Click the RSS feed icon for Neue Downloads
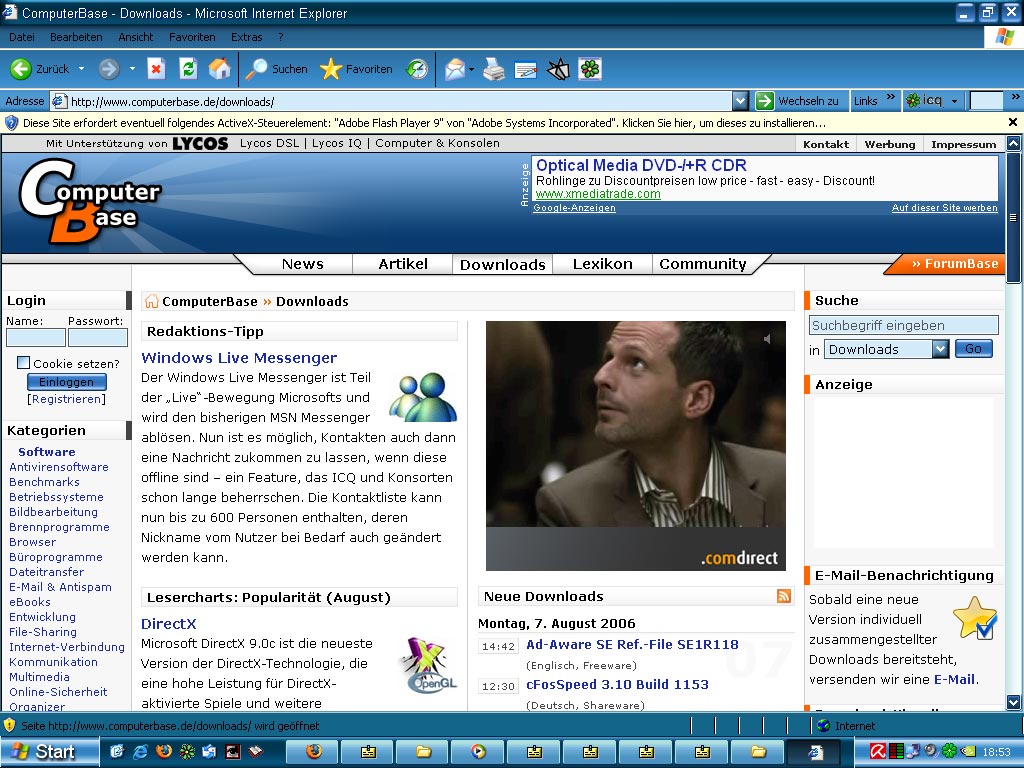Image resolution: width=1024 pixels, height=768 pixels. point(784,596)
